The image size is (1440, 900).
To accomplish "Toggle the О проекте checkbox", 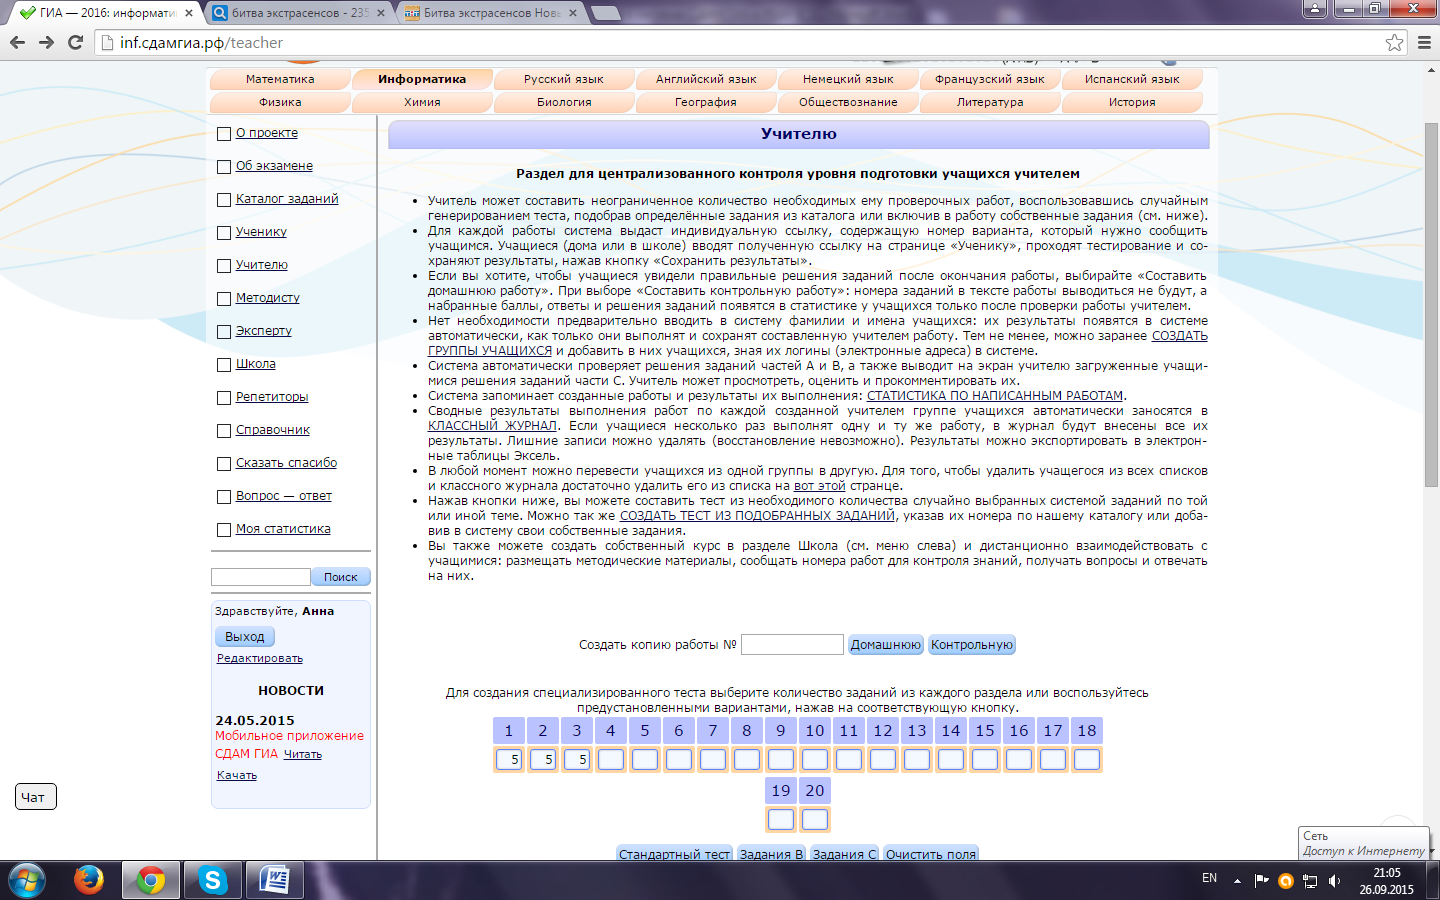I will coord(224,134).
